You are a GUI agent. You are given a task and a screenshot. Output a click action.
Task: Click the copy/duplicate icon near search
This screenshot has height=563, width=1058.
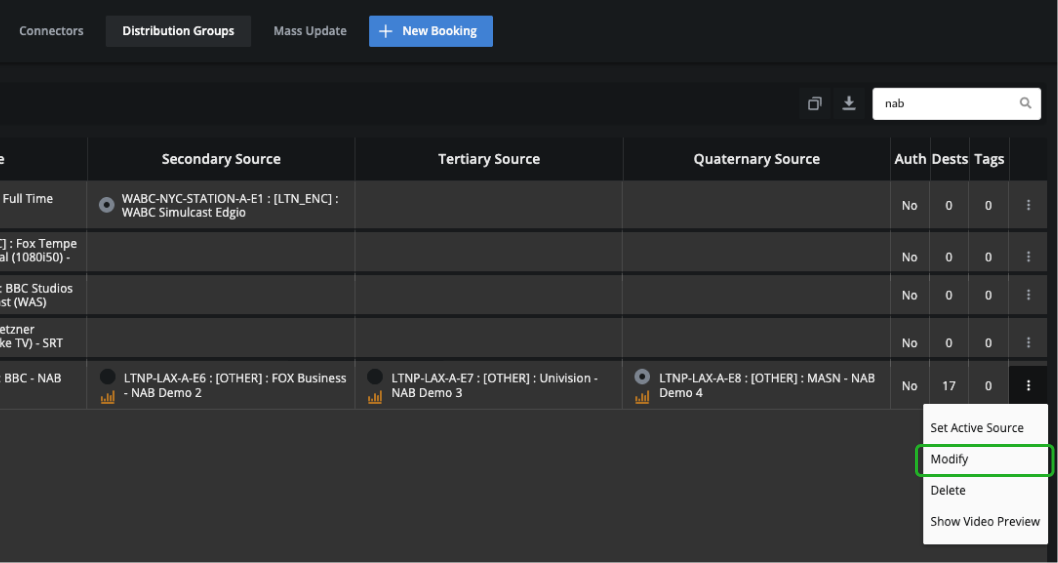pos(814,103)
